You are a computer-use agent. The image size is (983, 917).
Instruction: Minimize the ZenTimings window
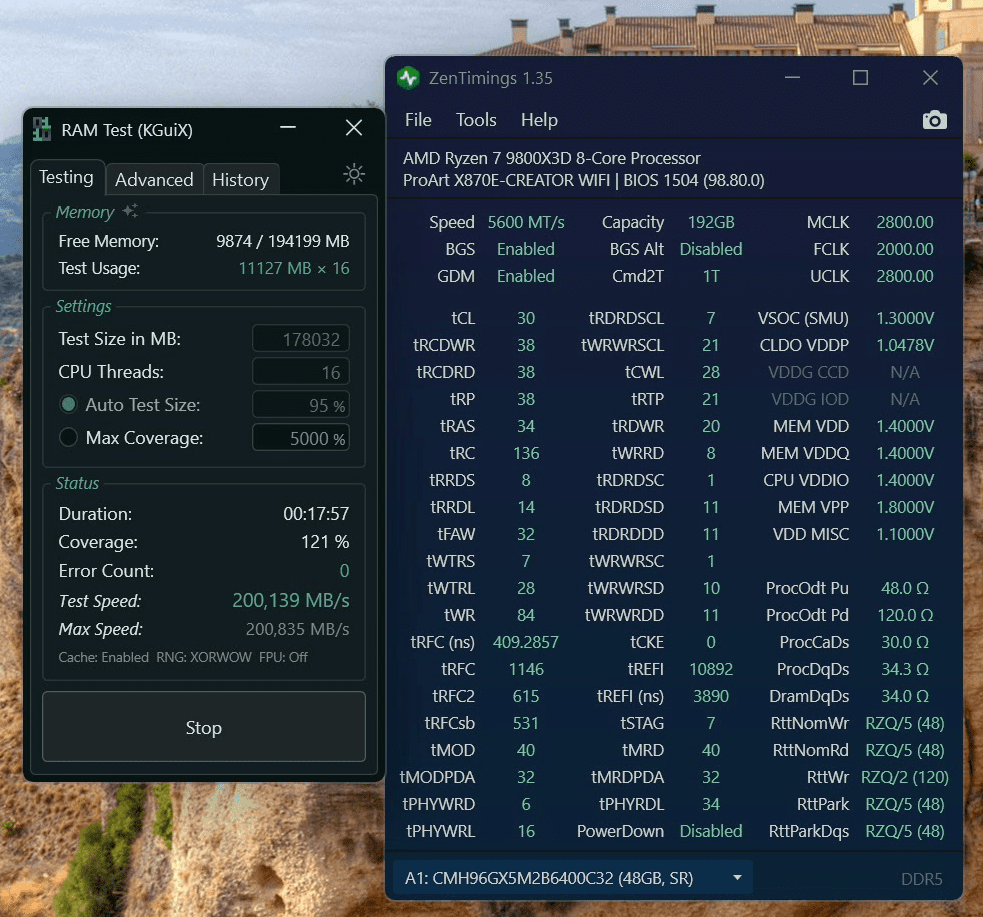tap(792, 78)
